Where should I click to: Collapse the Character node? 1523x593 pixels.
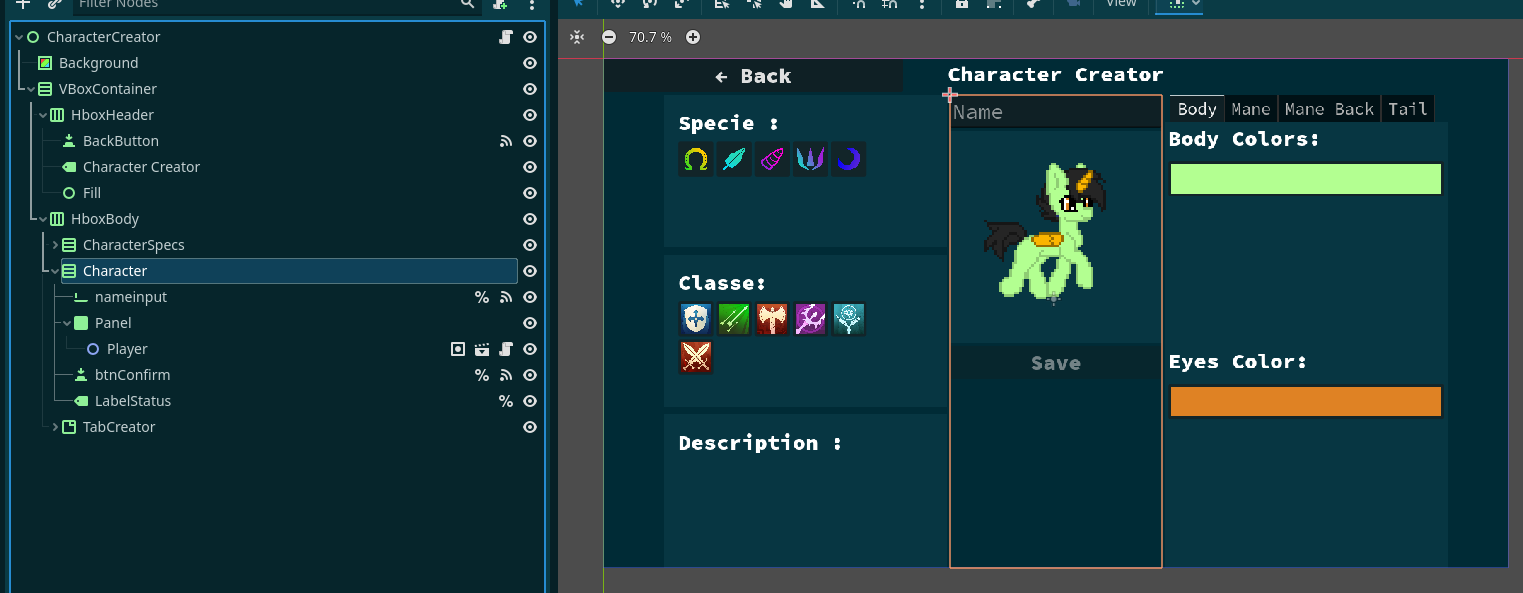(55, 271)
